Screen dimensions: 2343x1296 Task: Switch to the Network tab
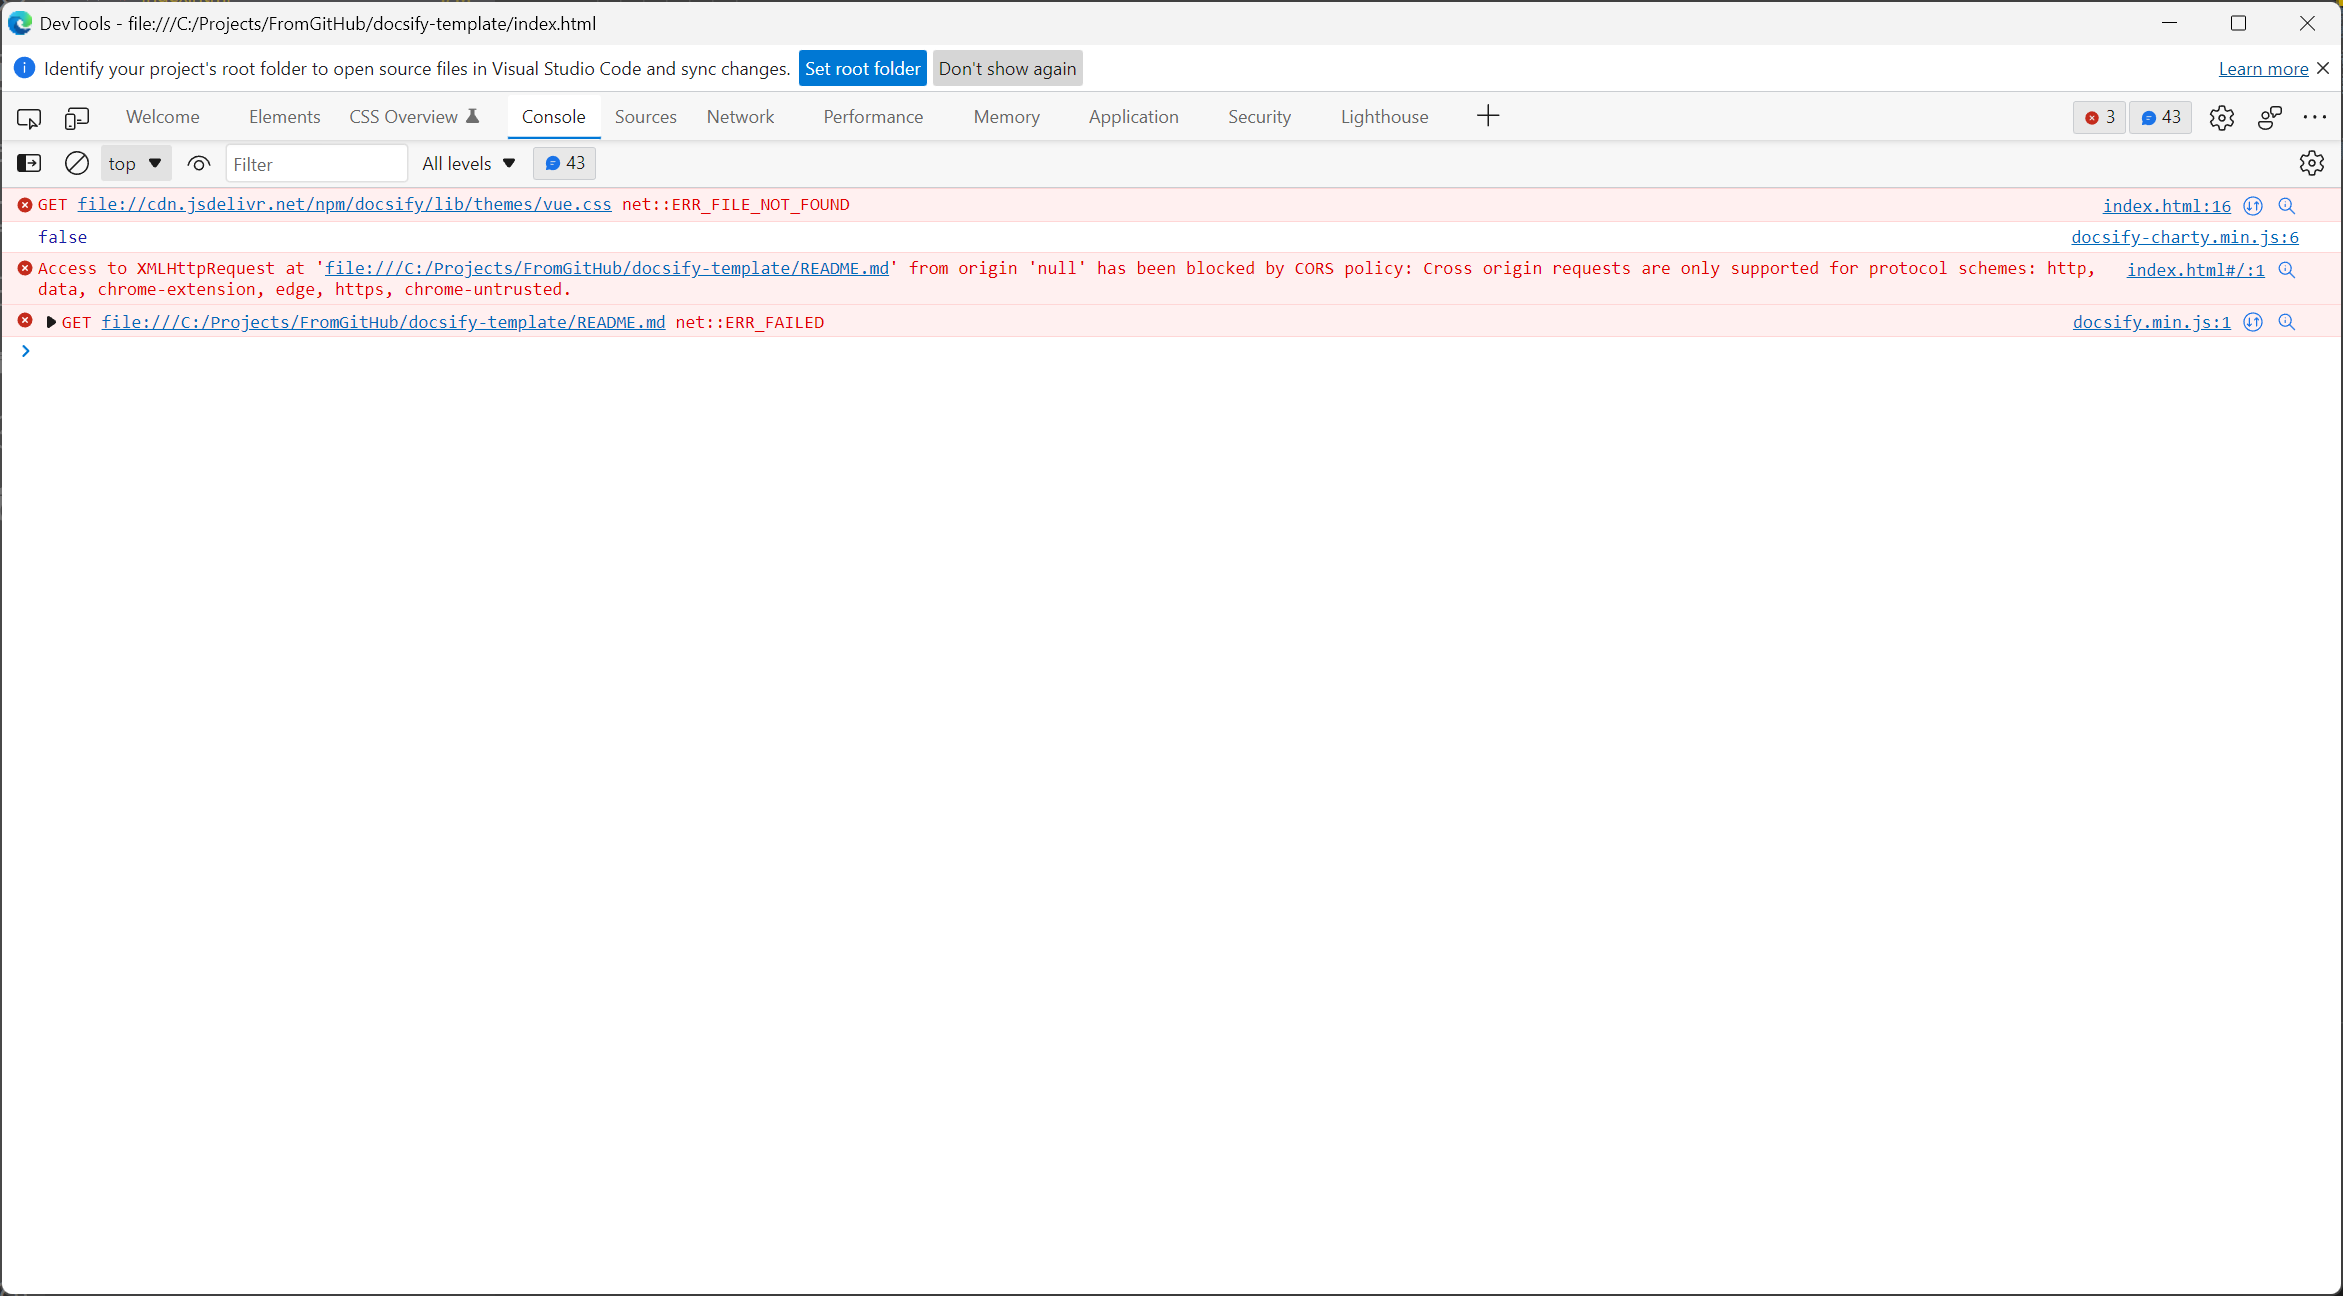pyautogui.click(x=740, y=117)
